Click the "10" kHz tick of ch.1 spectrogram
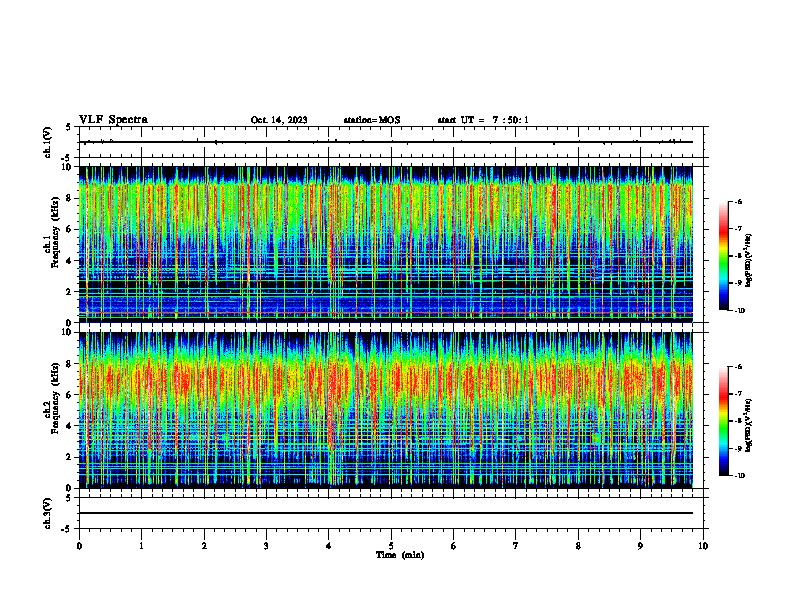This screenshot has width=792, height=612. coord(68,167)
